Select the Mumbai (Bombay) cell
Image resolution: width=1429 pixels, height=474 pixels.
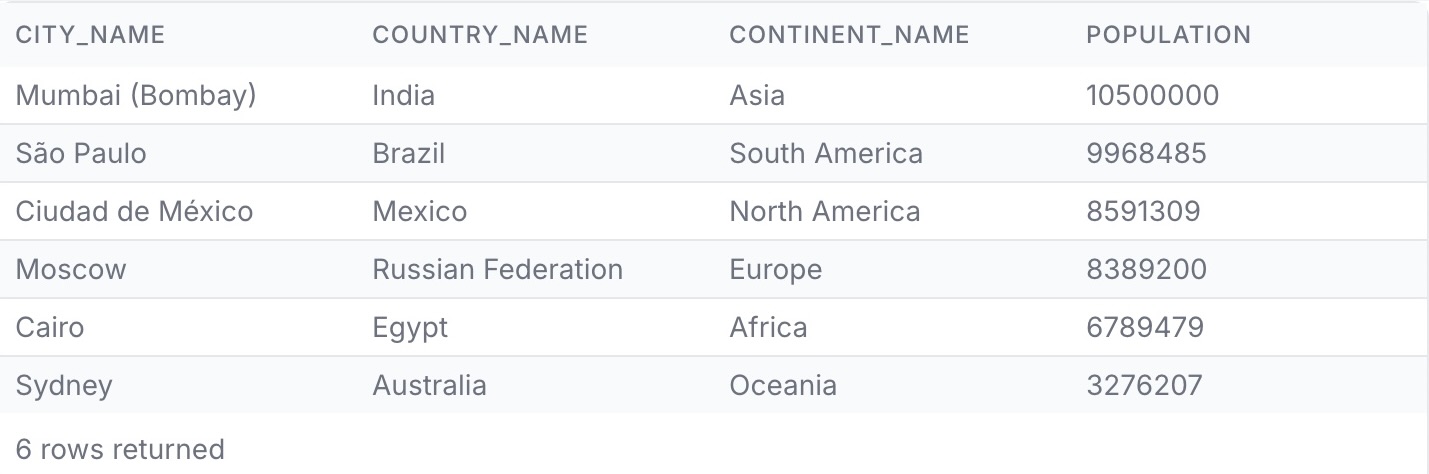[x=136, y=96]
